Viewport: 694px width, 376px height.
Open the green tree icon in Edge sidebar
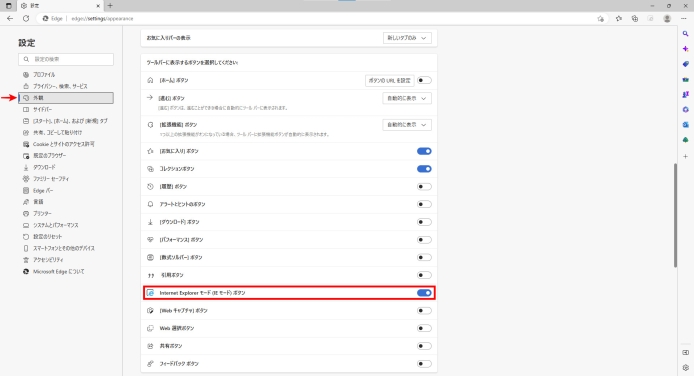pyautogui.click(x=686, y=140)
